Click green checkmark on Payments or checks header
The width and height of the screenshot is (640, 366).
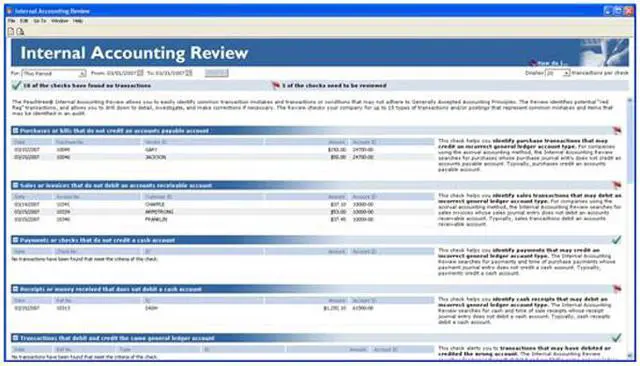pyautogui.click(x=617, y=240)
